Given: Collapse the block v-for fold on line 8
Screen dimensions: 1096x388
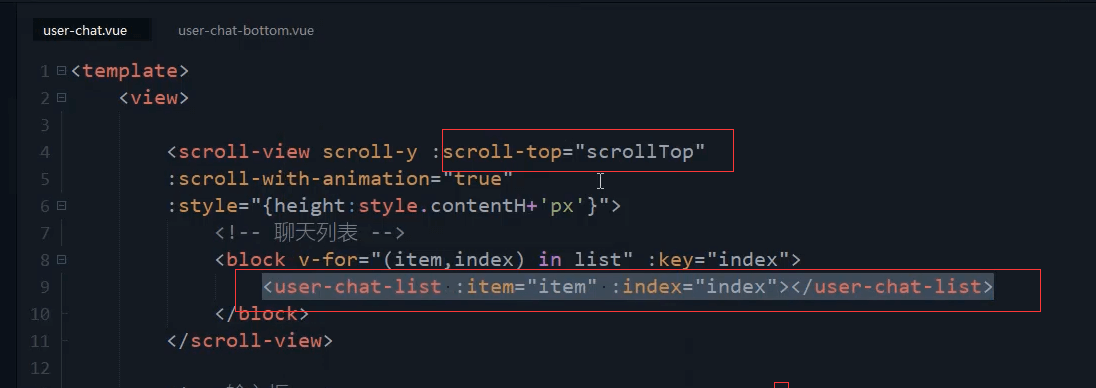Looking at the screenshot, I should click(x=62, y=260).
